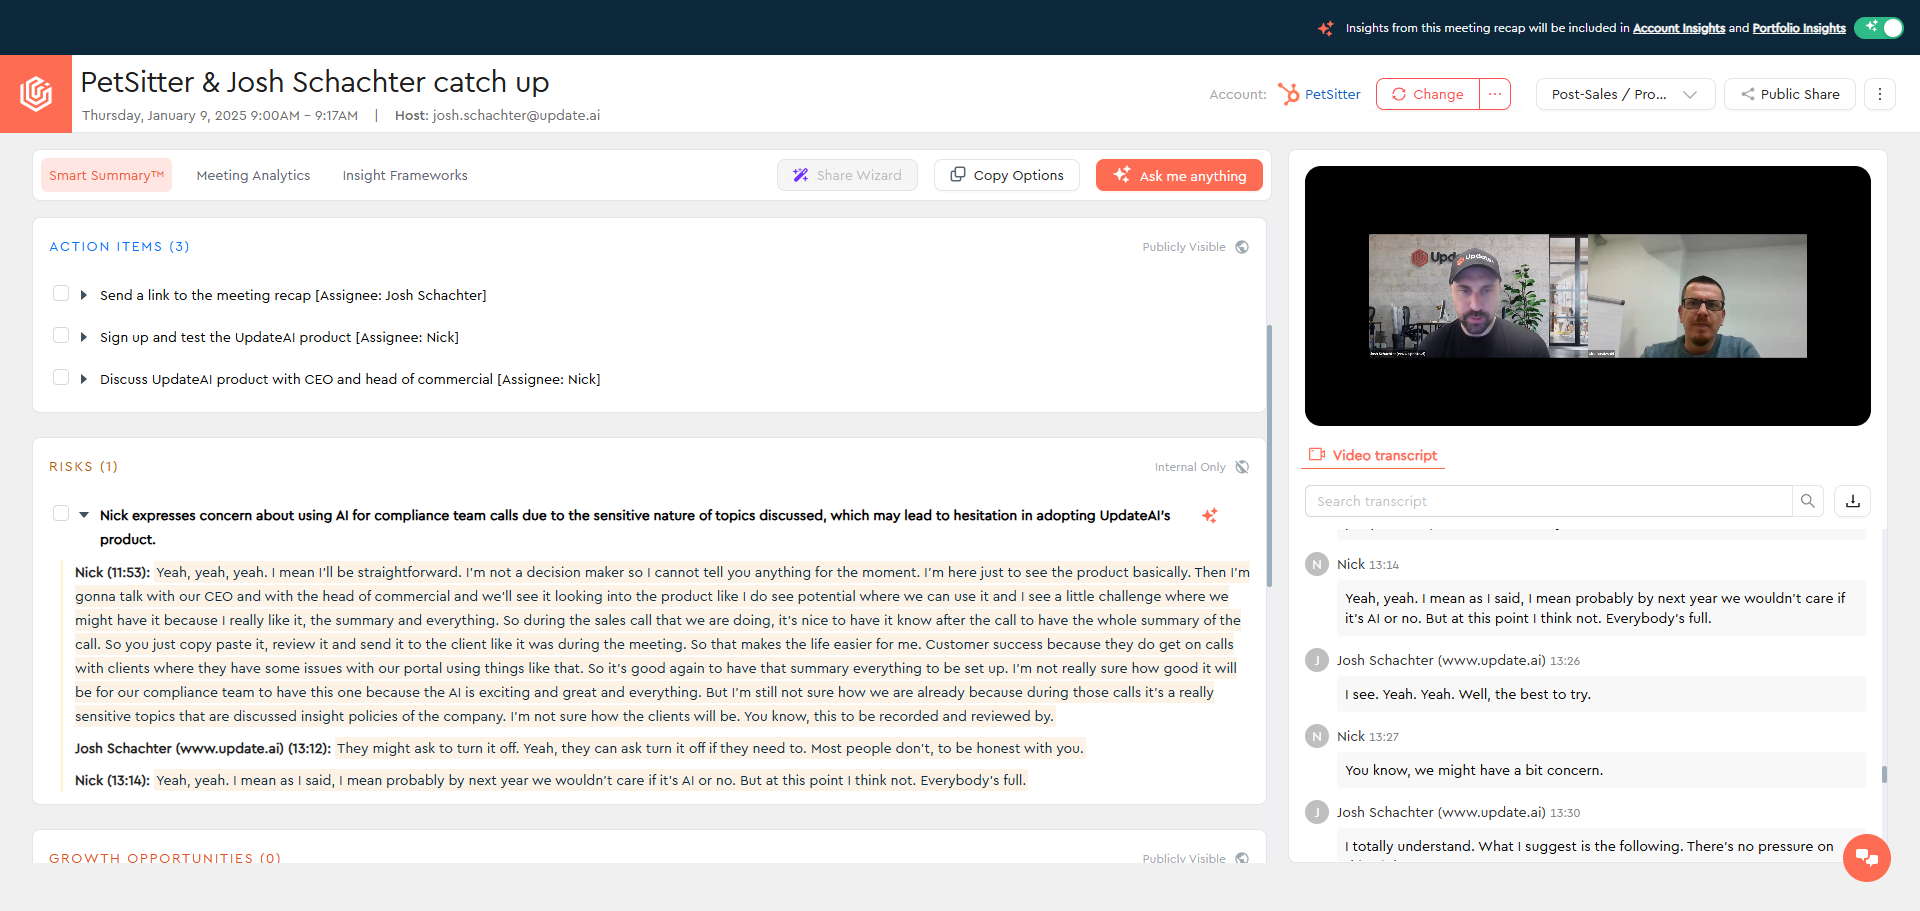This screenshot has height=911, width=1920.
Task: Open the Share Wizard
Action: tap(847, 175)
